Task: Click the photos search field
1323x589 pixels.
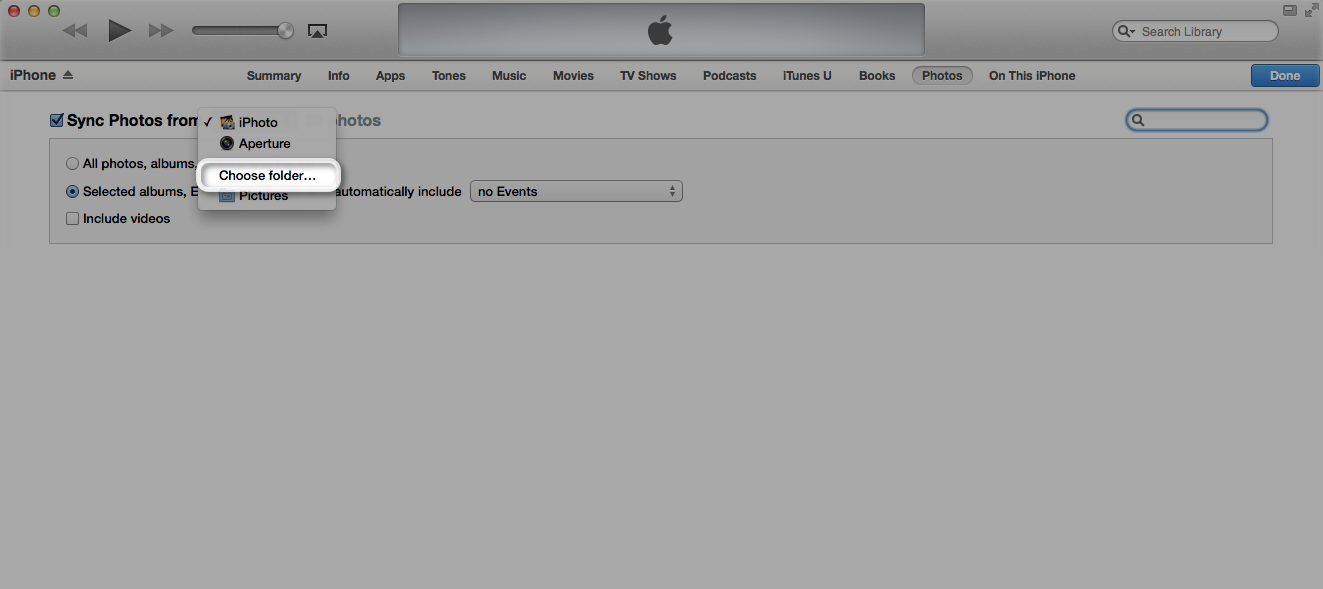Action: (x=1197, y=120)
